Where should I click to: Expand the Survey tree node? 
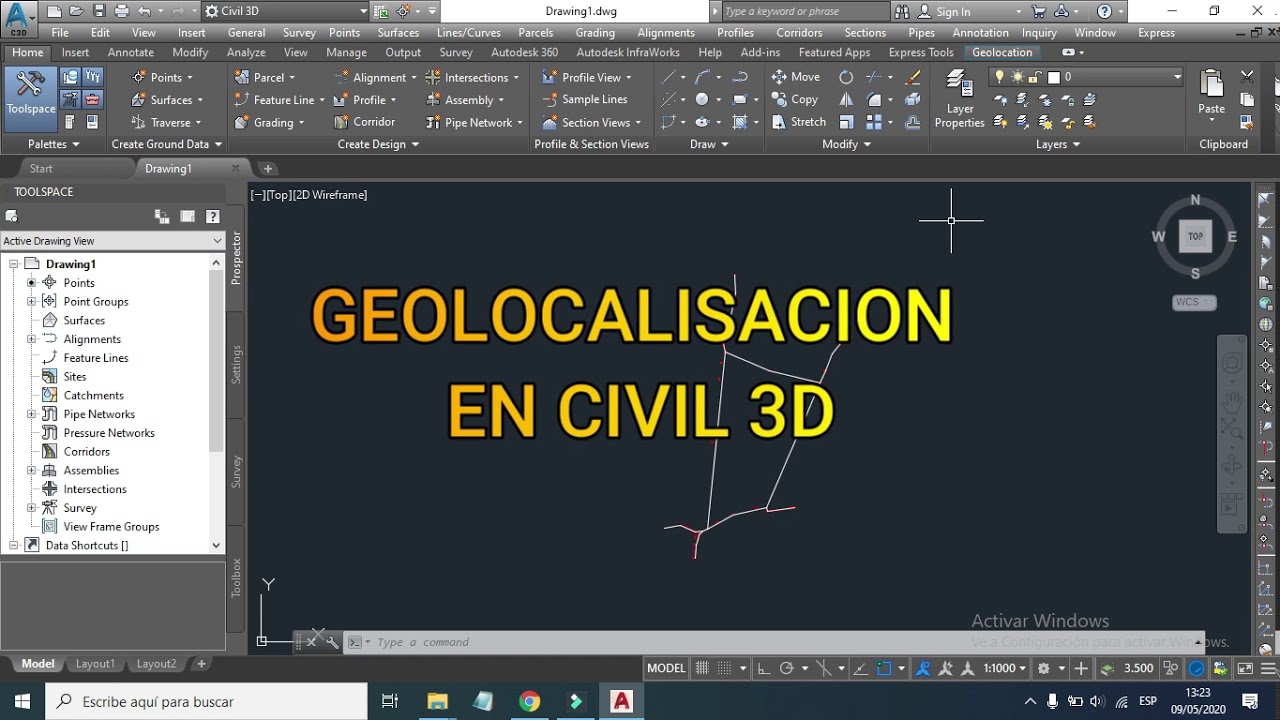click(x=31, y=508)
